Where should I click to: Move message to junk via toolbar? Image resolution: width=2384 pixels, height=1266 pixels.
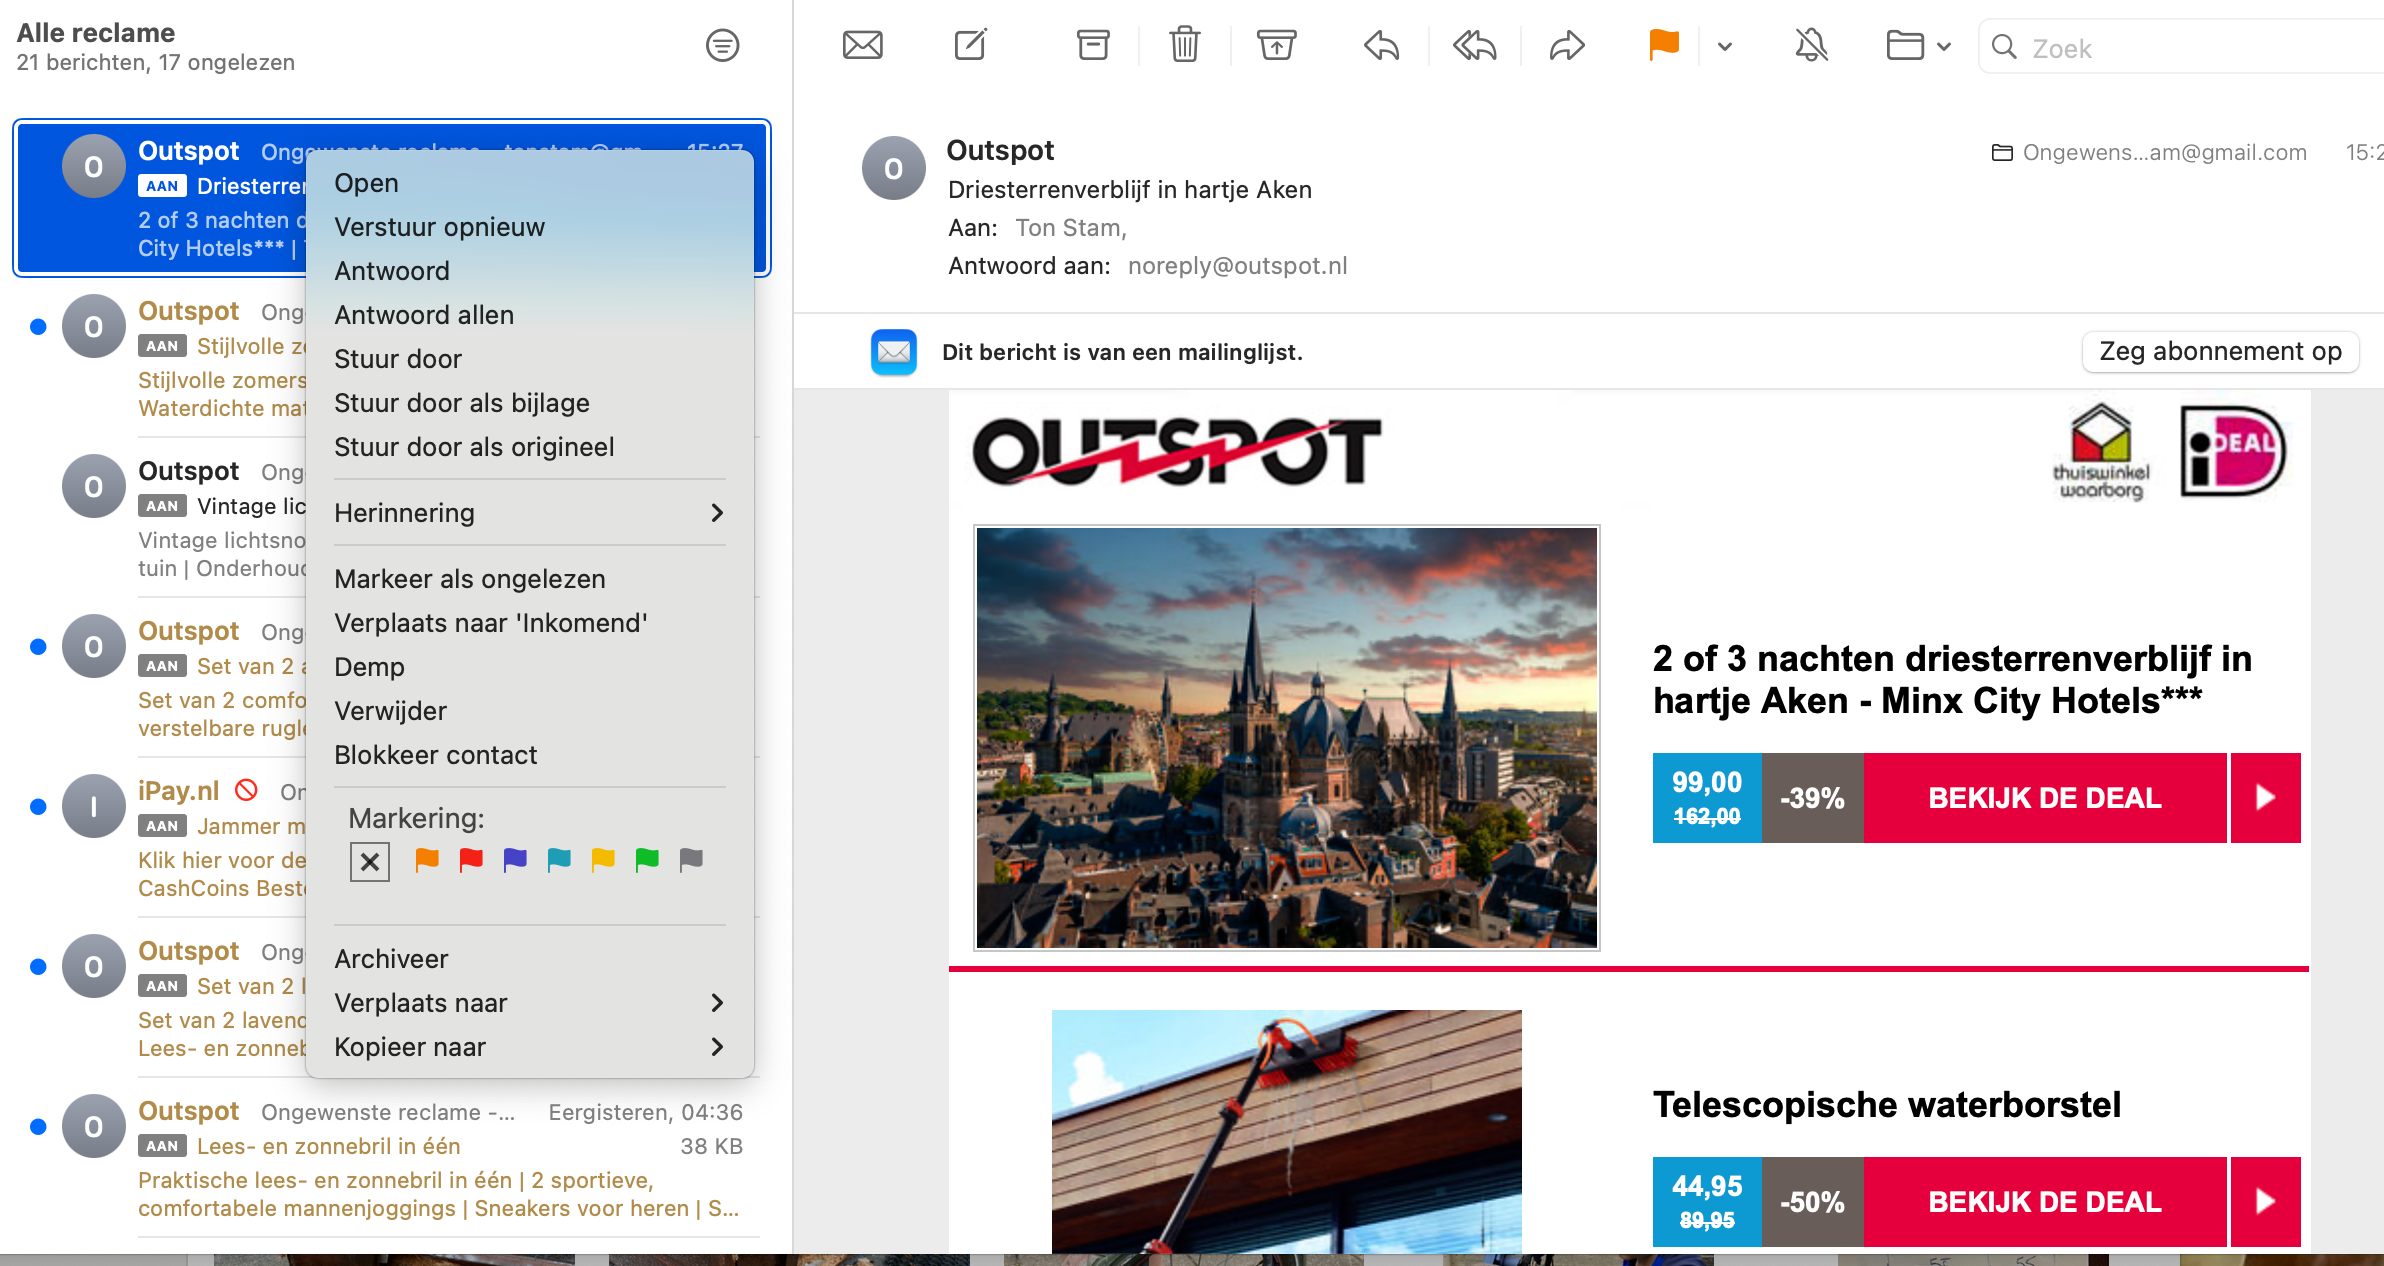pyautogui.click(x=1277, y=45)
